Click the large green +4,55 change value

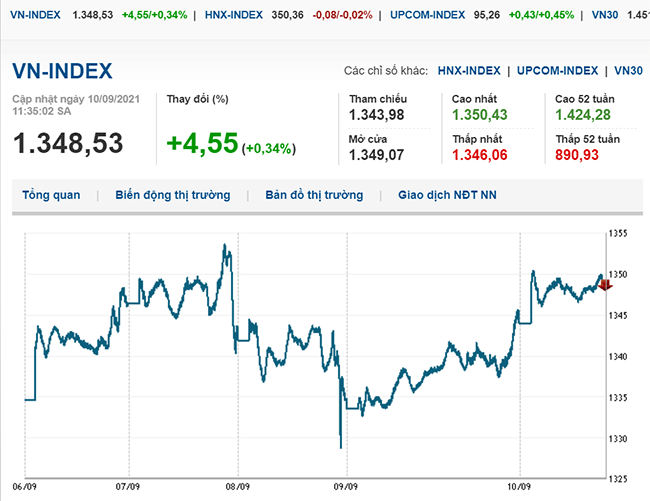[x=202, y=144]
